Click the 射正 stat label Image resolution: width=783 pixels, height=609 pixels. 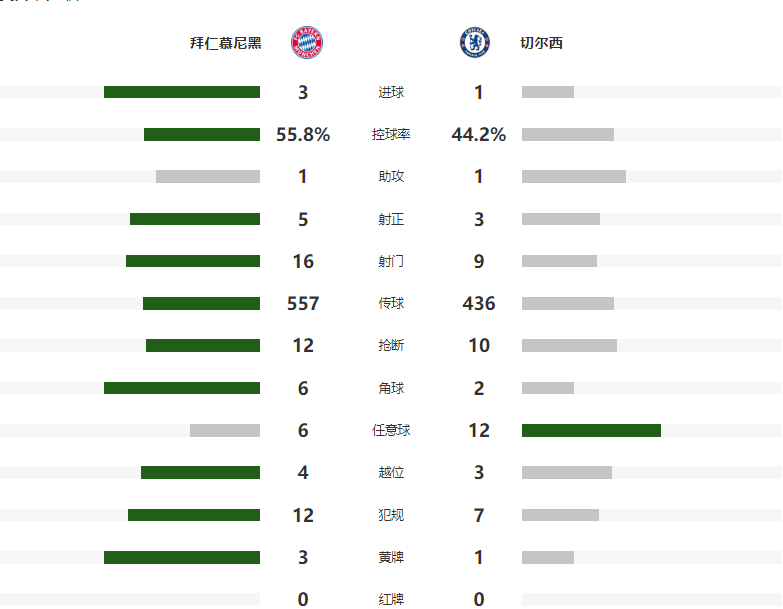[x=391, y=219]
